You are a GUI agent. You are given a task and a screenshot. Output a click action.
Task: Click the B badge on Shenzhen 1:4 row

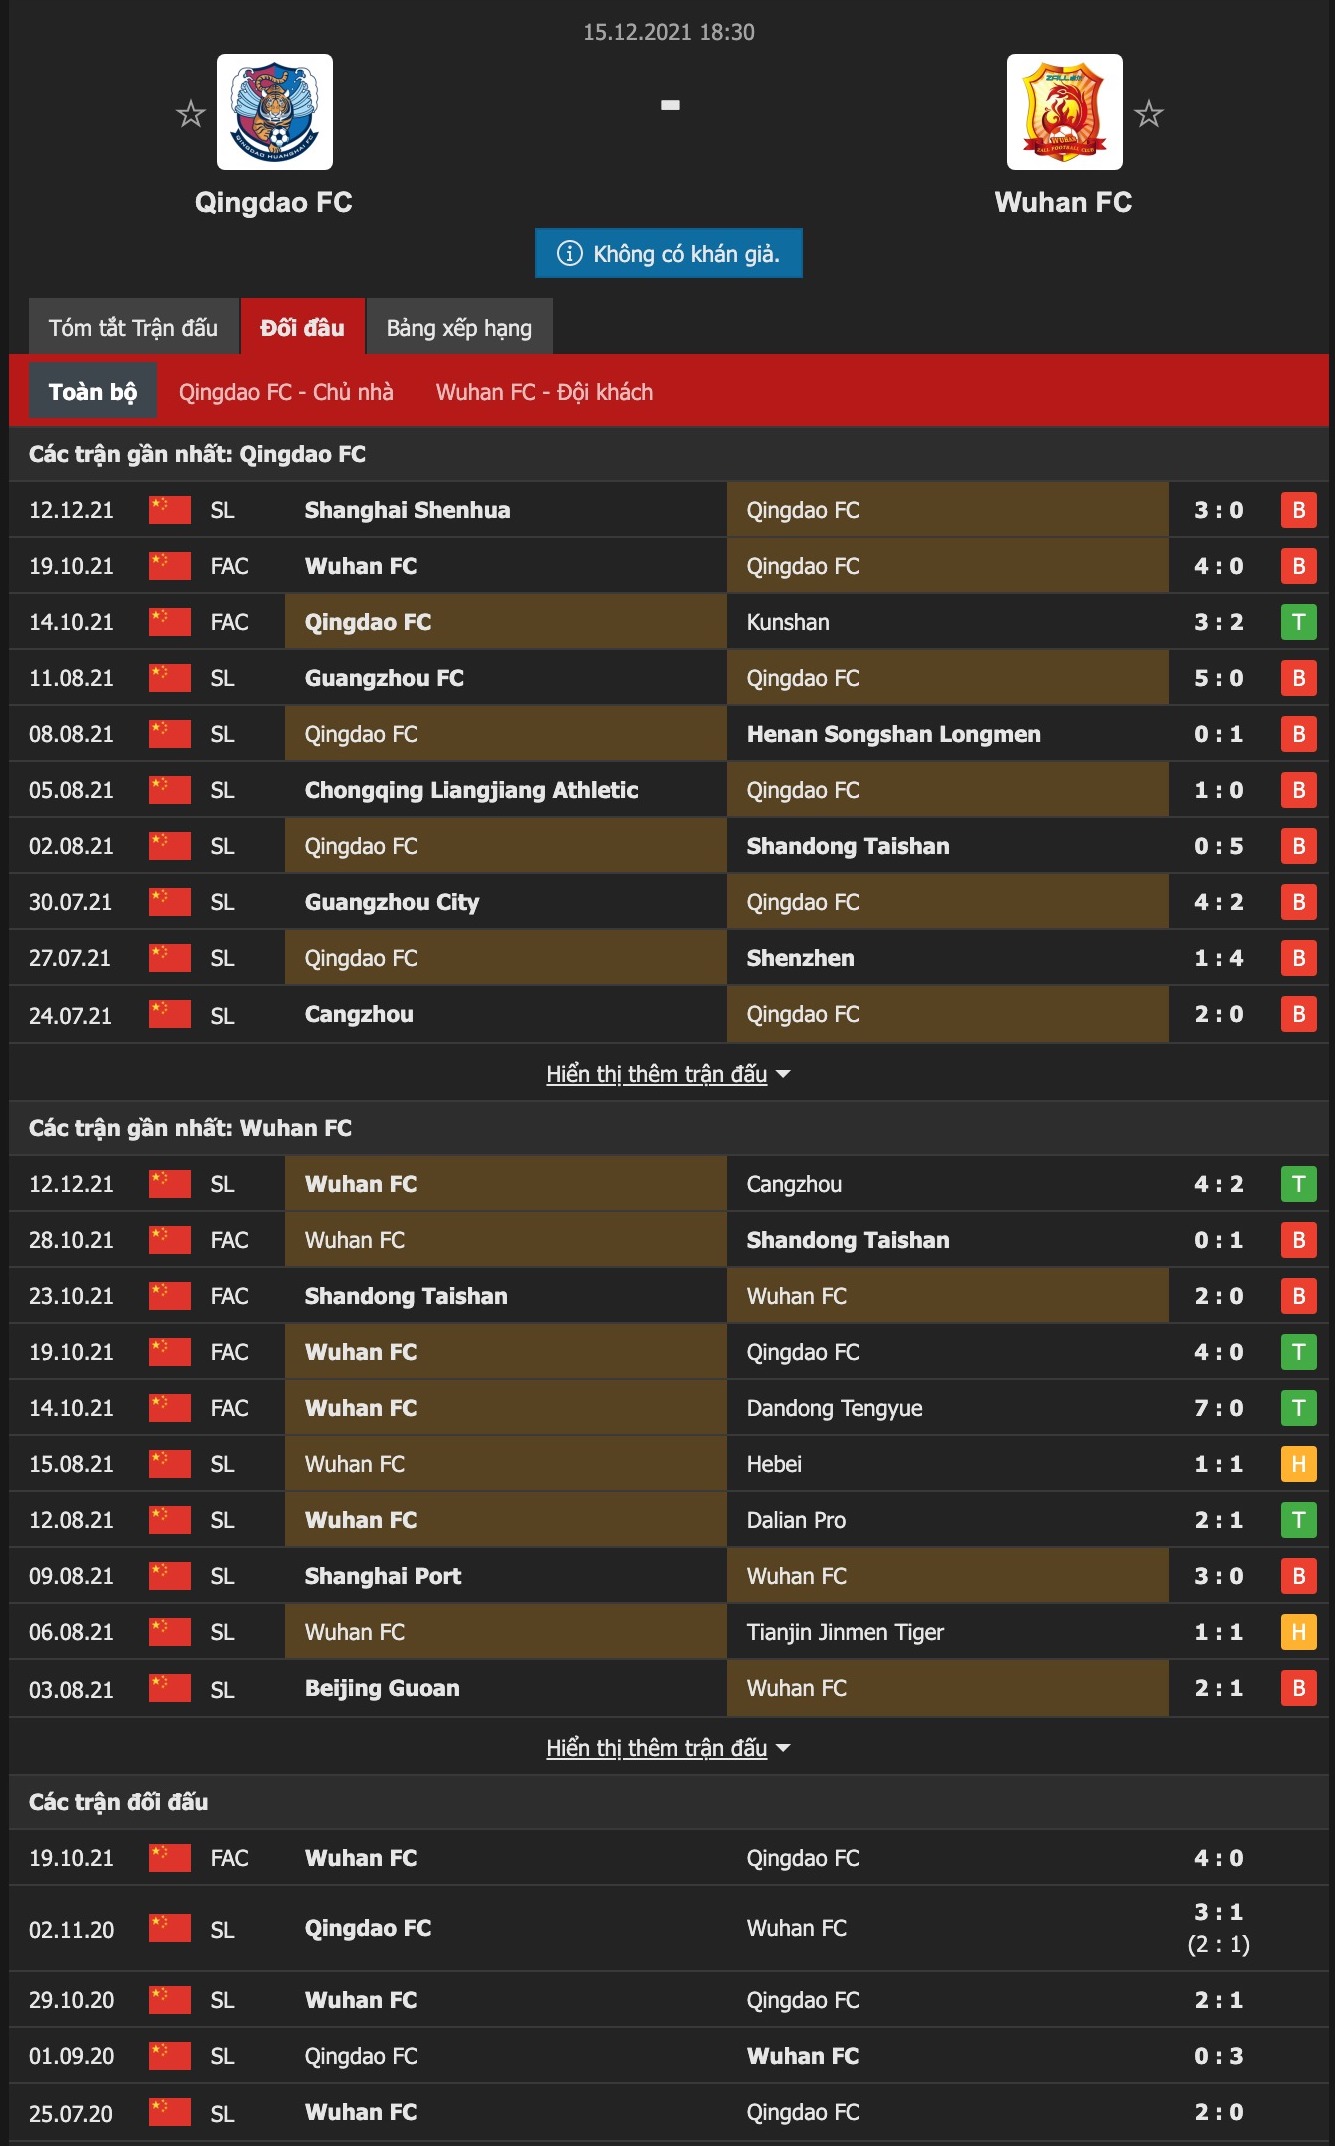pos(1298,958)
